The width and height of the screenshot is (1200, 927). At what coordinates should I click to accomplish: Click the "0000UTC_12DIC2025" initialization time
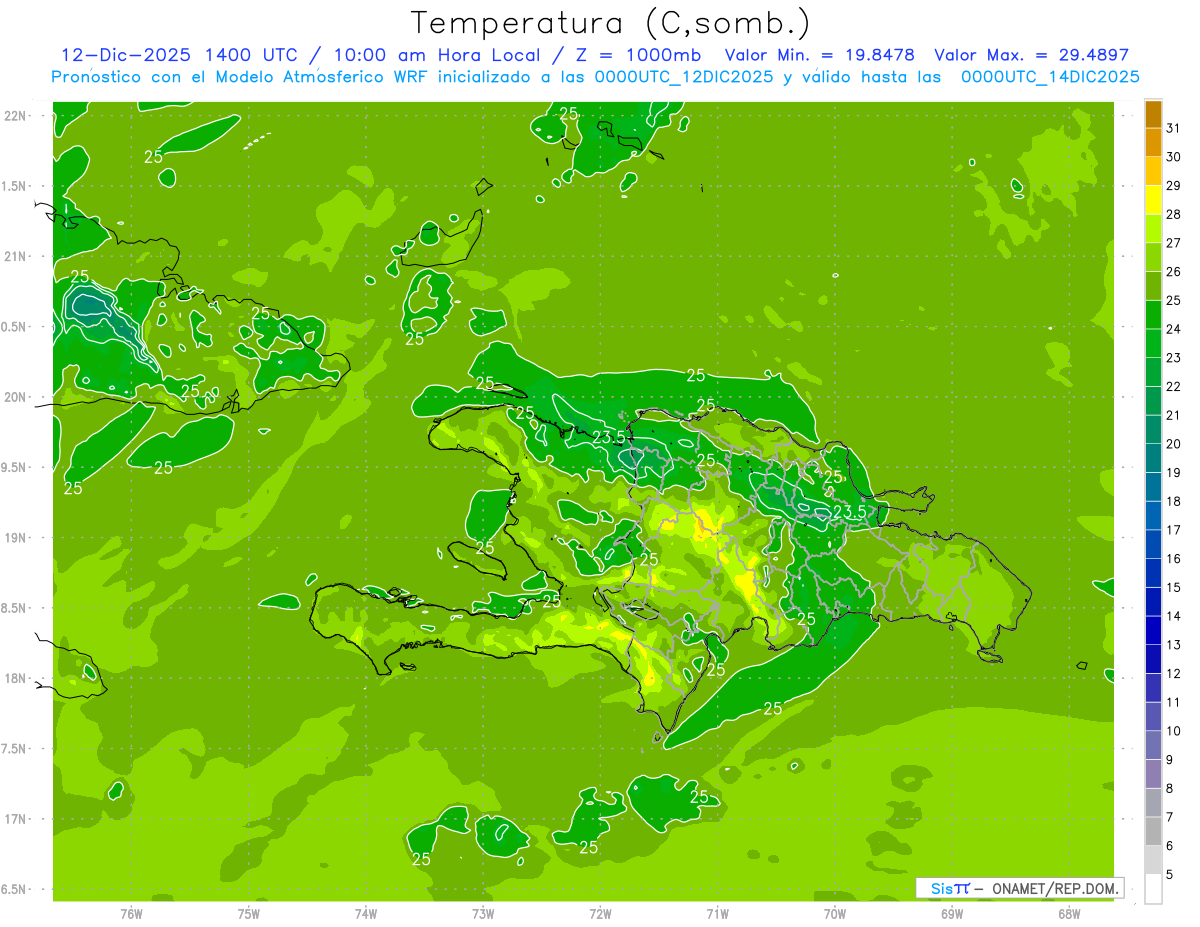(x=683, y=77)
